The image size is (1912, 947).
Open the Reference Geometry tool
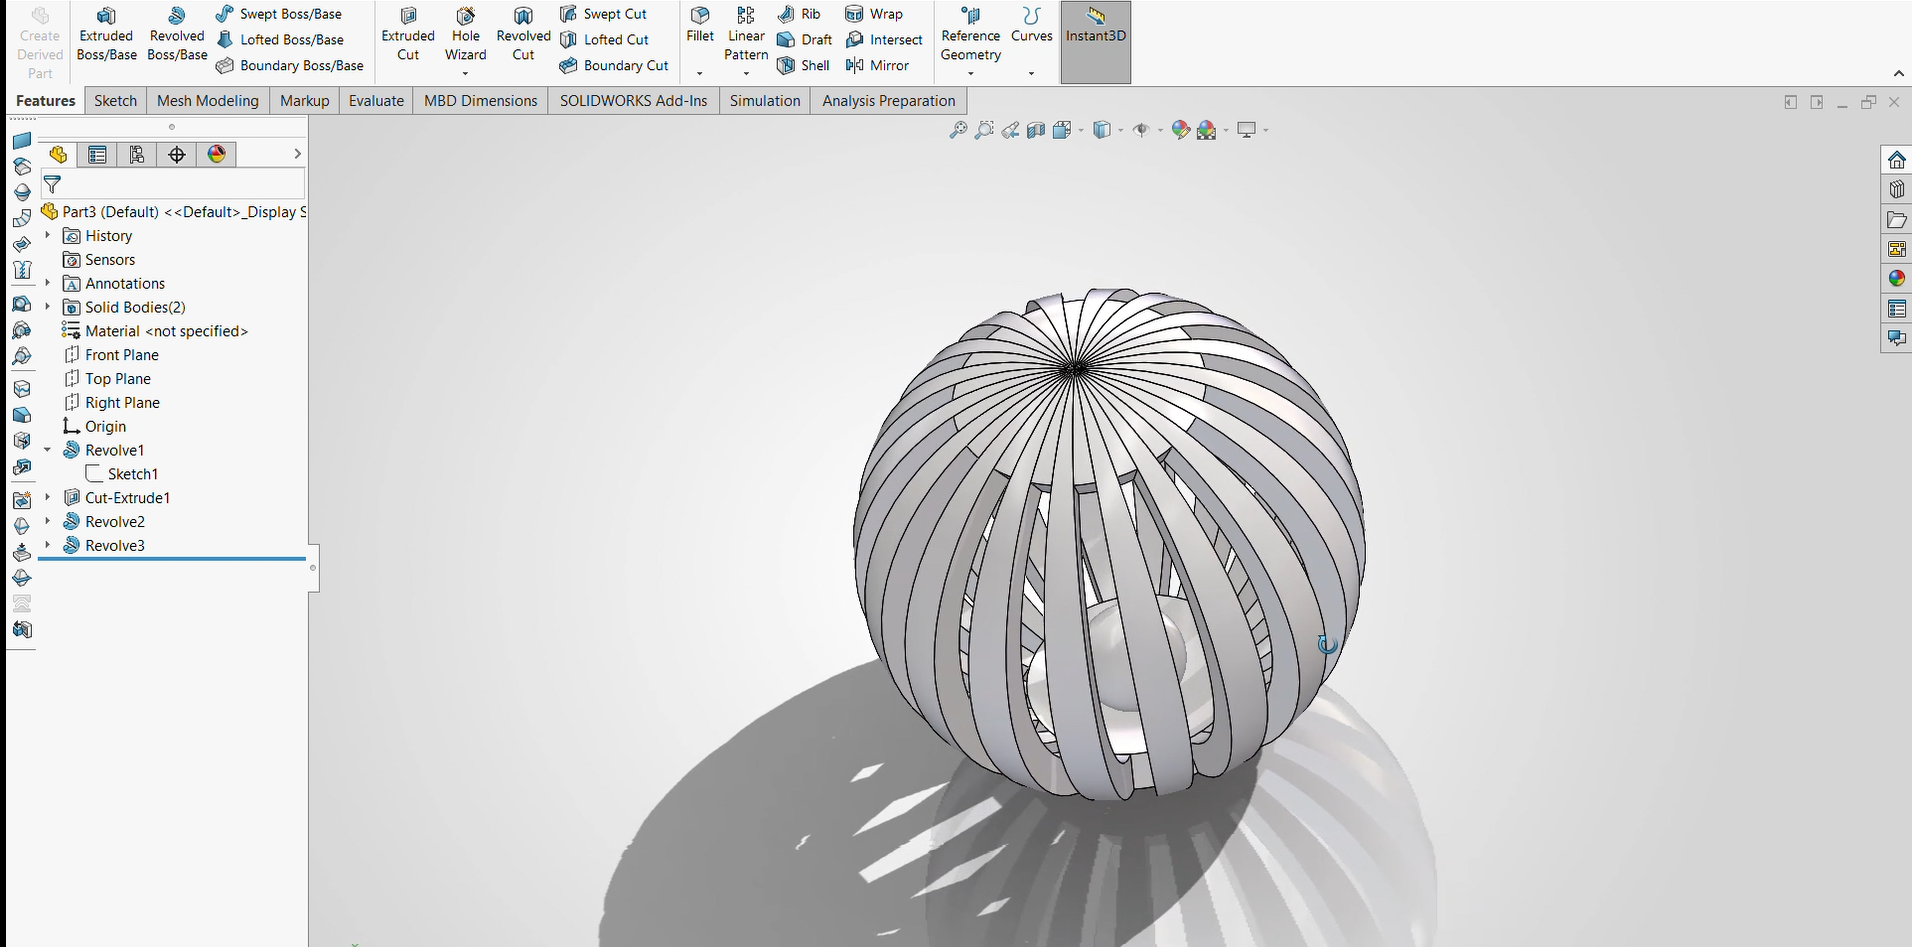(970, 35)
